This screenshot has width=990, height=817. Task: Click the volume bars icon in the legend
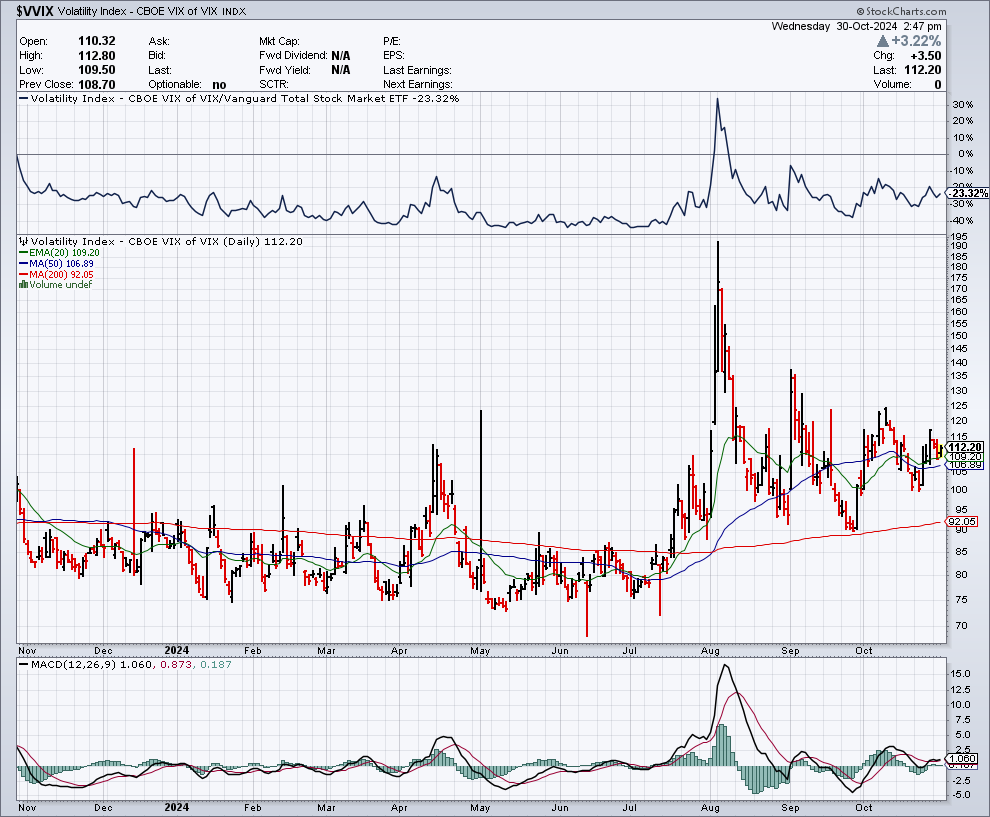pyautogui.click(x=24, y=285)
